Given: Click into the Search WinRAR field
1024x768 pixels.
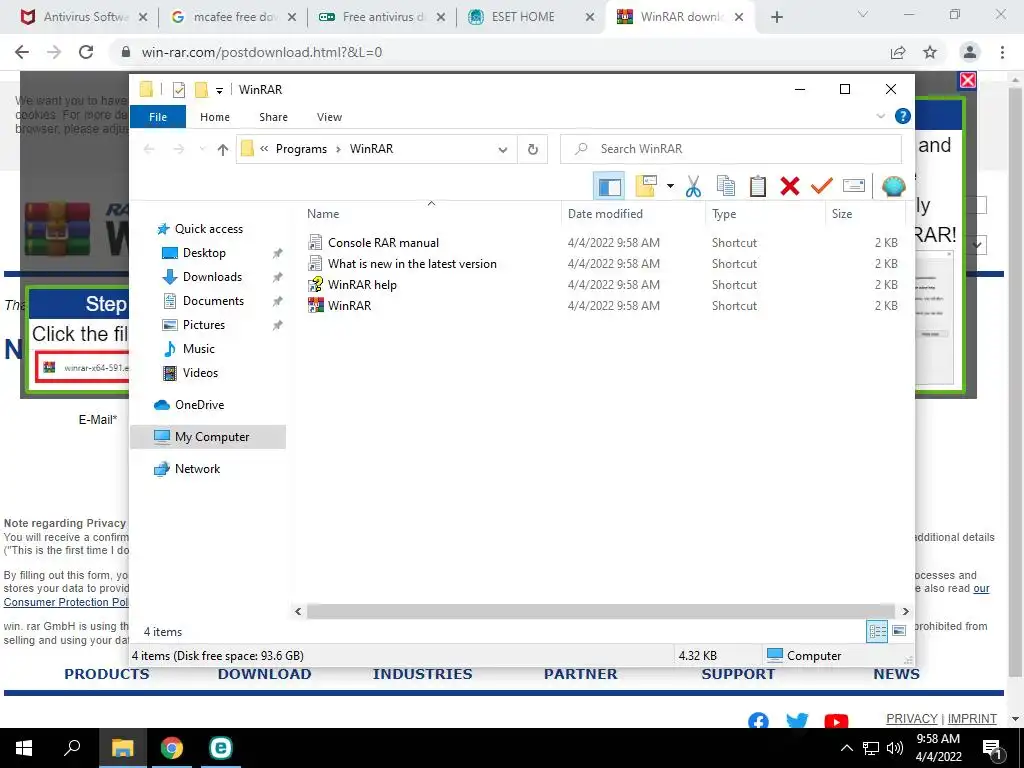Looking at the screenshot, I should pos(731,149).
